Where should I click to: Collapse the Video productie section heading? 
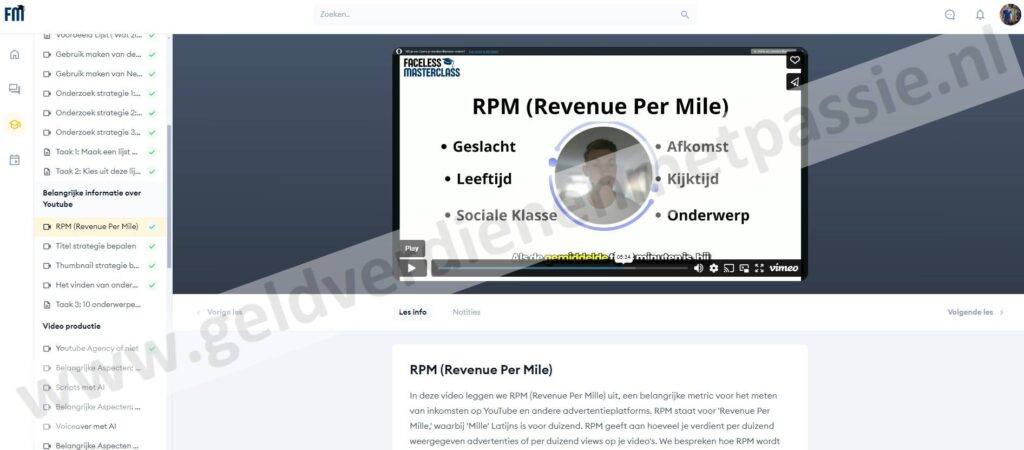(72, 326)
